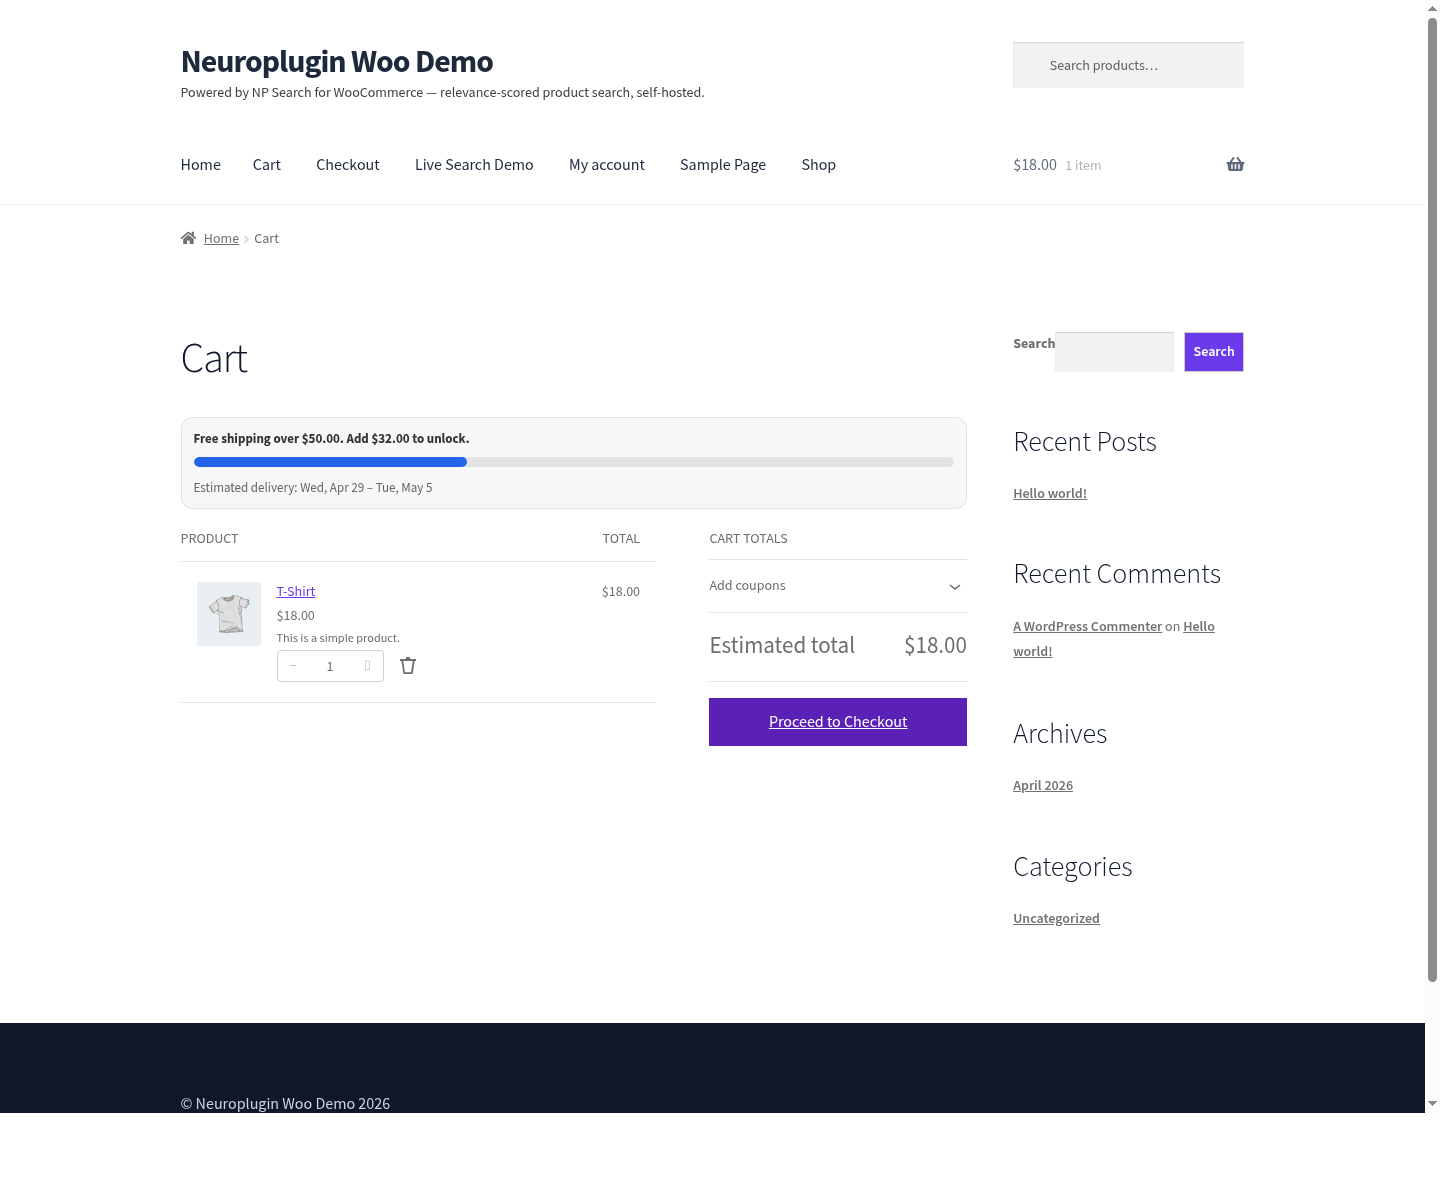The width and height of the screenshot is (1440, 1200).
Task: Open Hello world! recent post
Action: [x=1050, y=494]
